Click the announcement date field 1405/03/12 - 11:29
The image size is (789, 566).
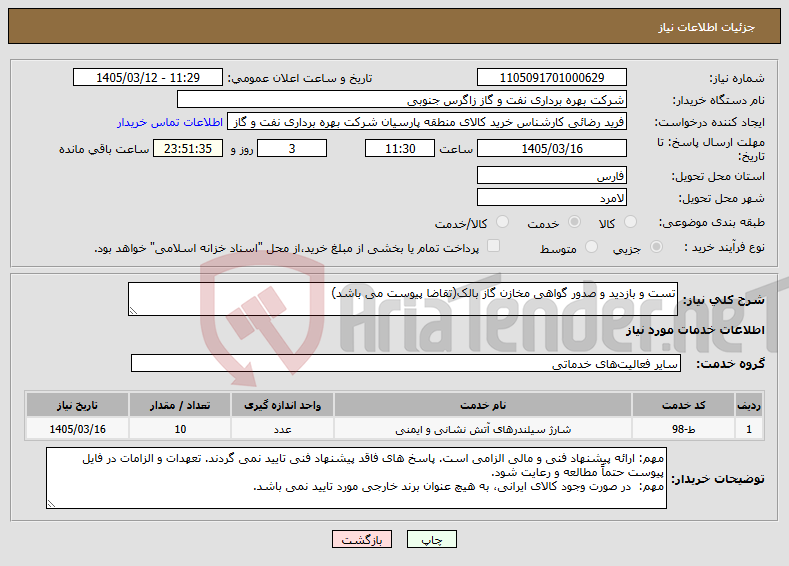point(148,77)
